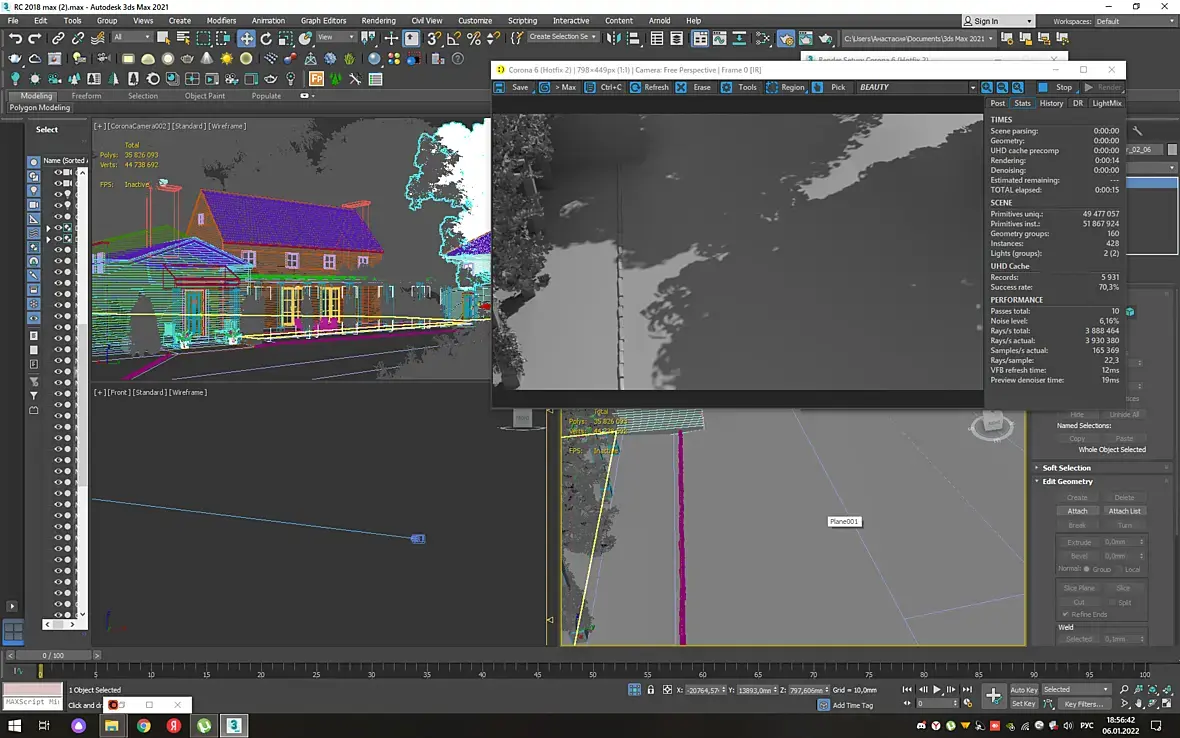The image size is (1180, 738).
Task: Switch to the LightMix tab
Action: [1106, 103]
